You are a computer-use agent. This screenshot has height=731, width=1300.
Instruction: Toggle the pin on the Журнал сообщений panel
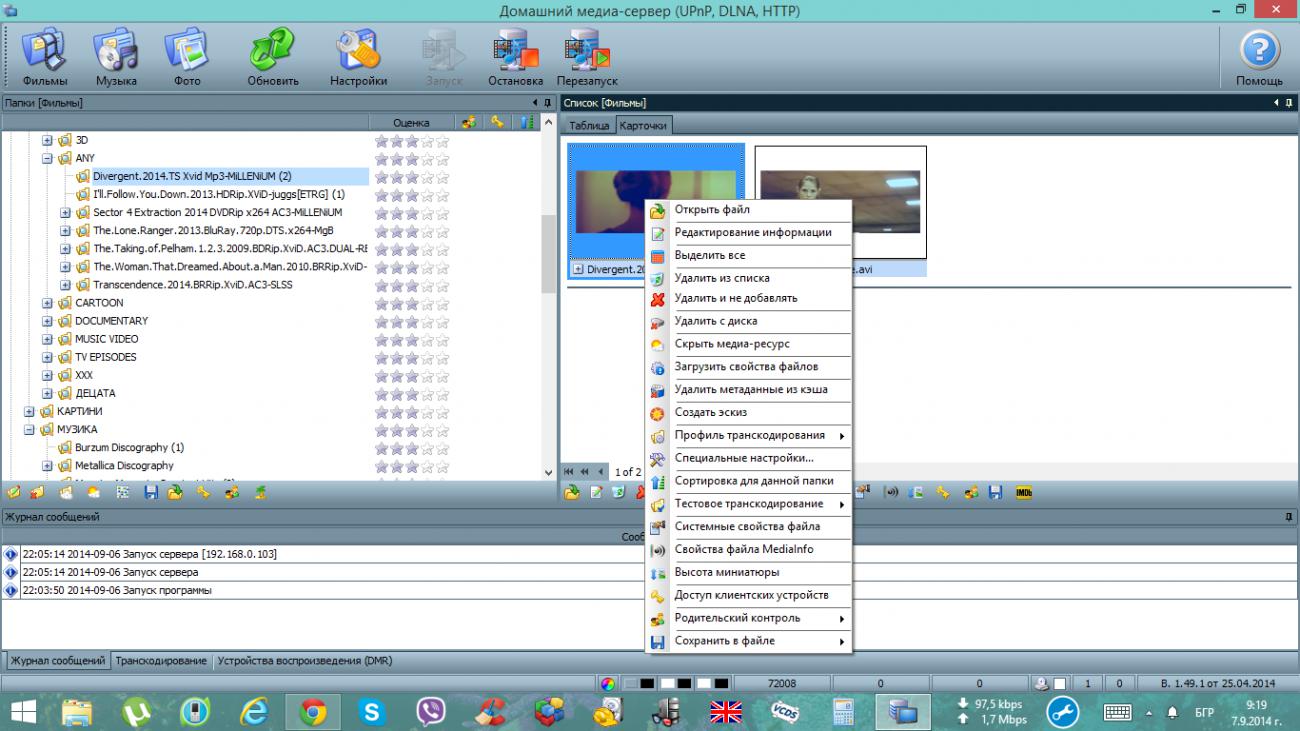point(1289,517)
